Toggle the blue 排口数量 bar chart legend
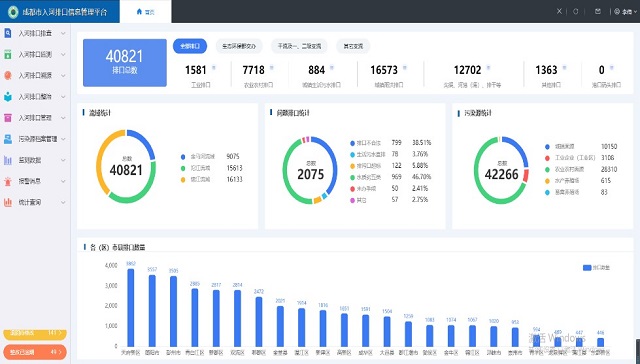The image size is (640, 364). pos(596,268)
